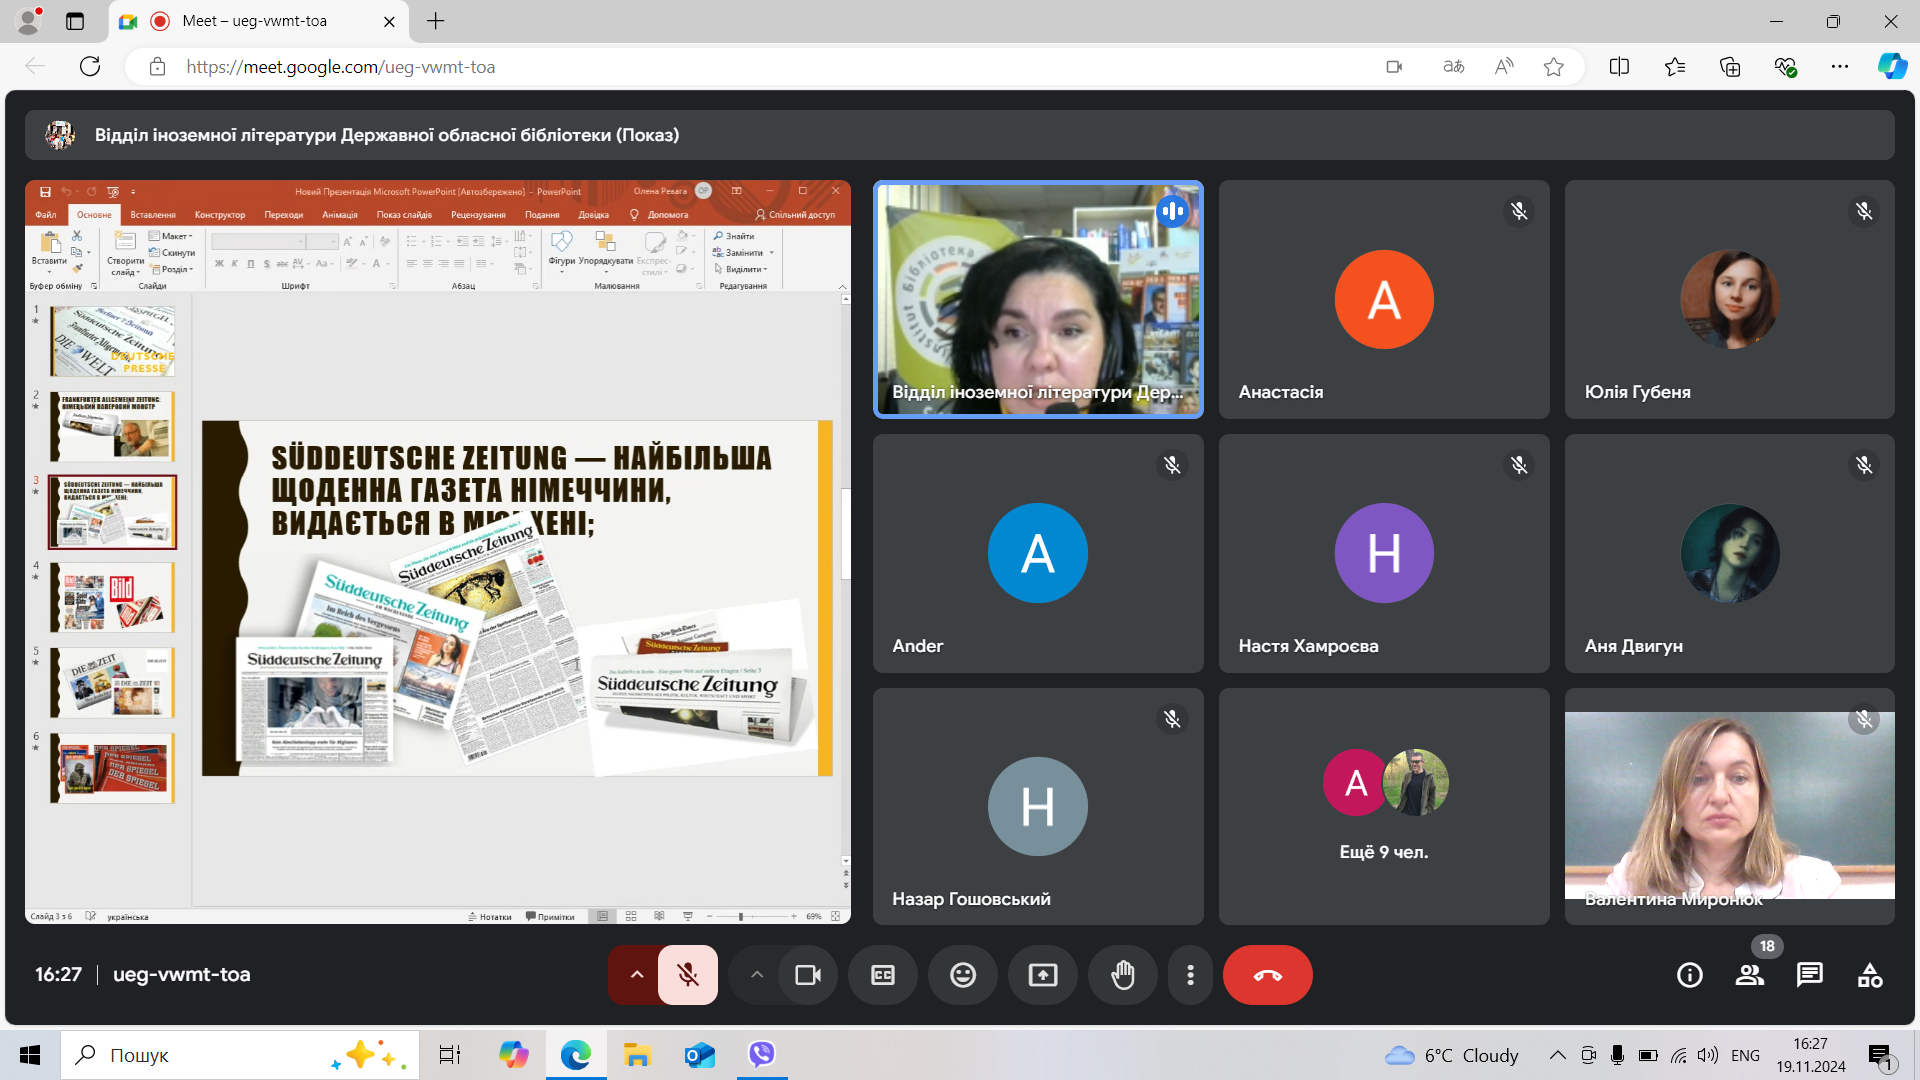1920x1080 pixels.
Task: Switch the ENG input language
Action: (x=1745, y=1055)
